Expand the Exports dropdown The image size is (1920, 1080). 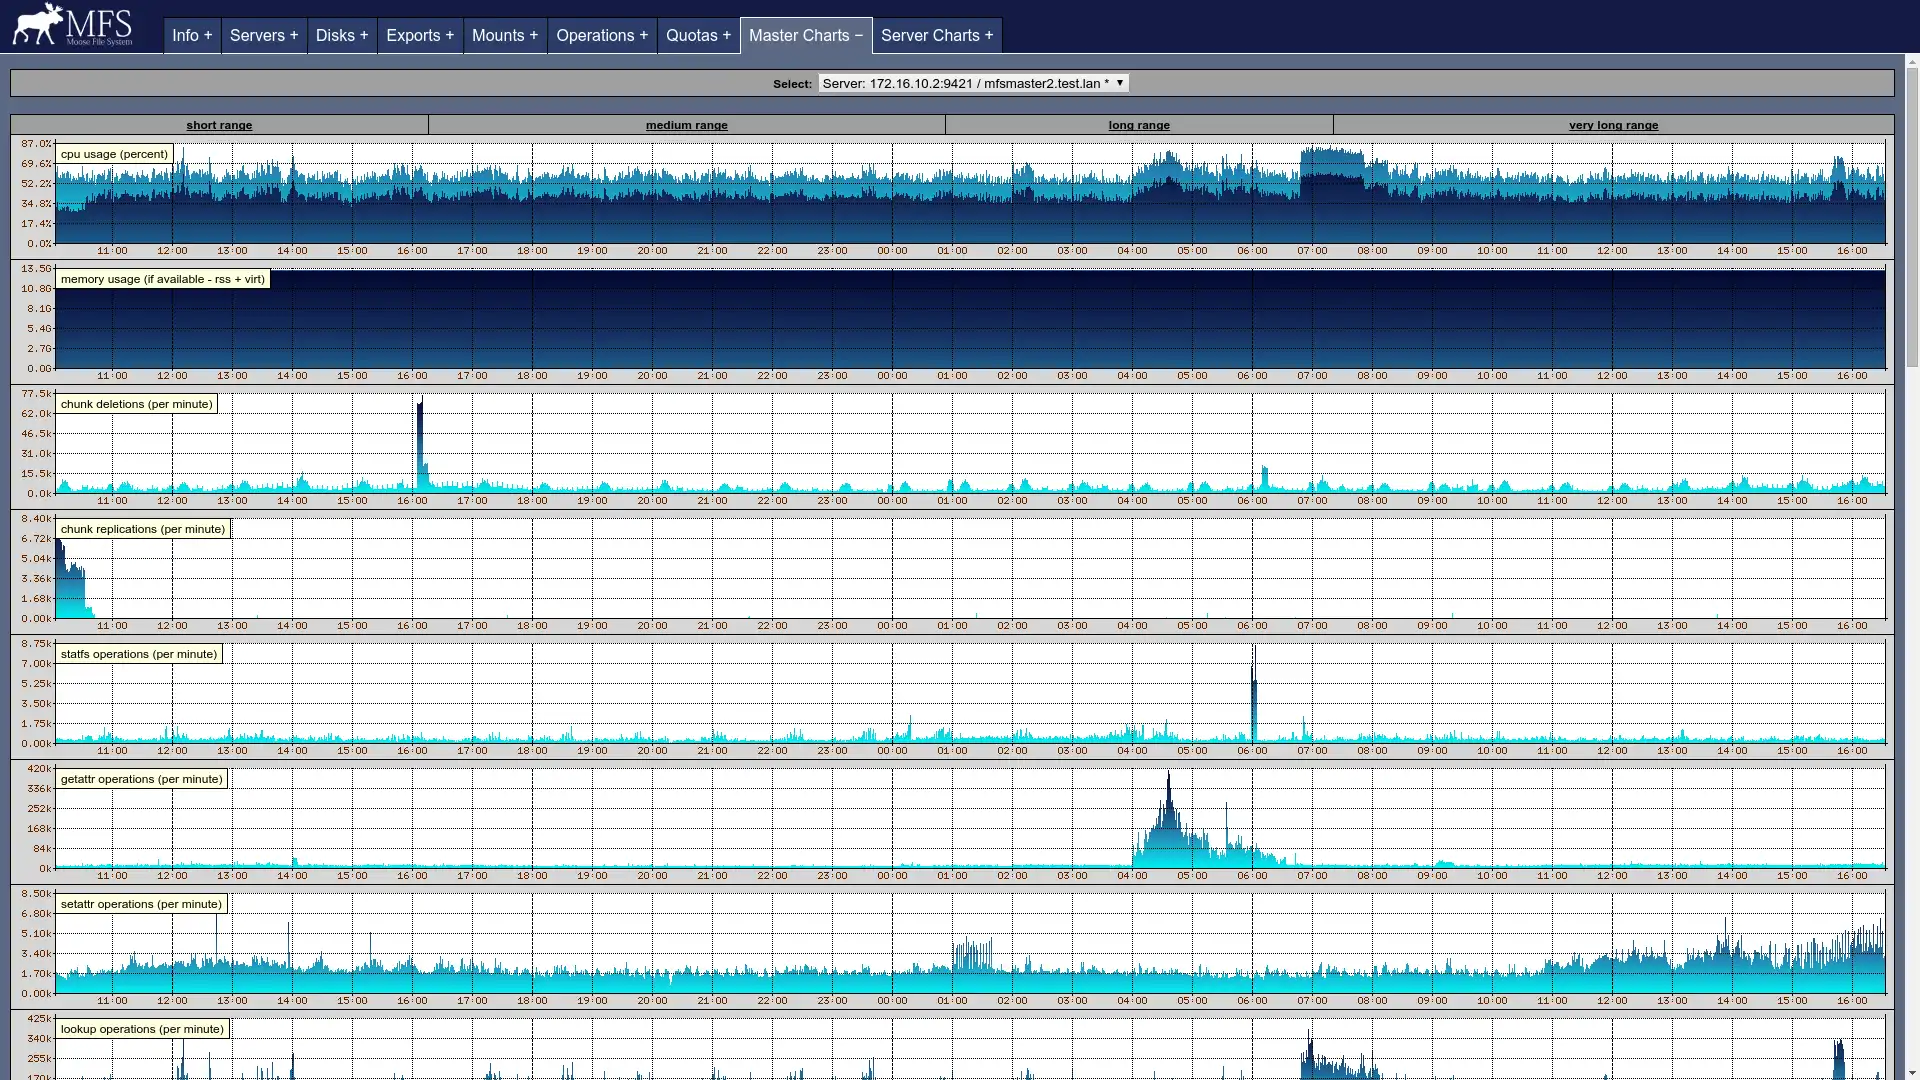pyautogui.click(x=419, y=36)
